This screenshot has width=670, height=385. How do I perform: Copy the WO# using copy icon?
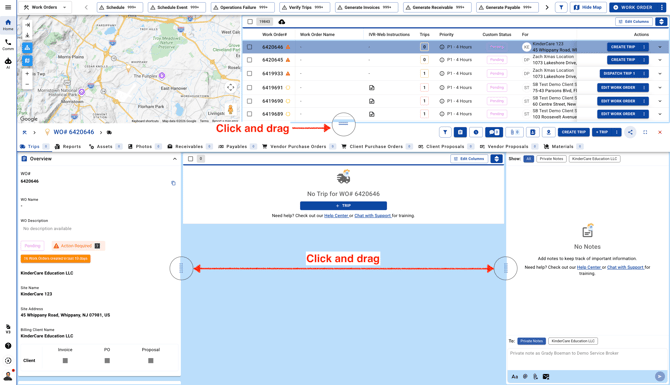[173, 183]
